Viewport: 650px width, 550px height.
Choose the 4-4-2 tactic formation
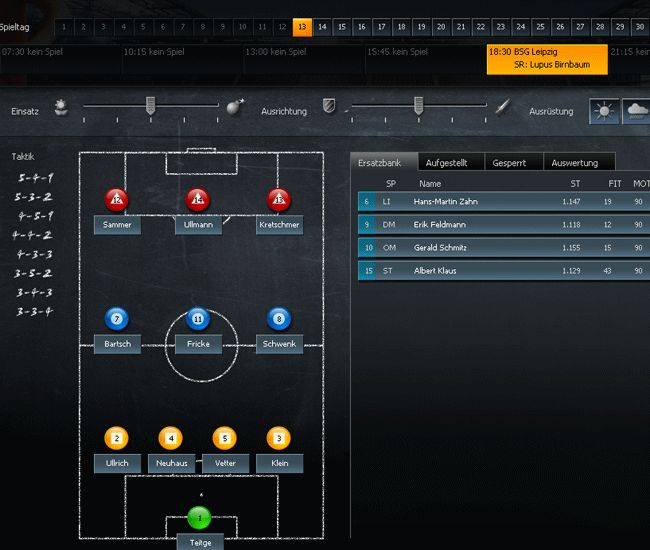33,235
